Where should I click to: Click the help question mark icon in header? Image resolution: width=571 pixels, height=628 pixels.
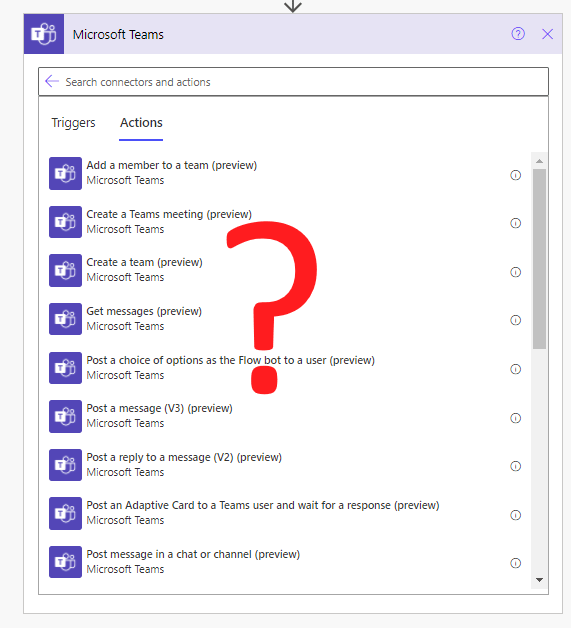click(518, 34)
